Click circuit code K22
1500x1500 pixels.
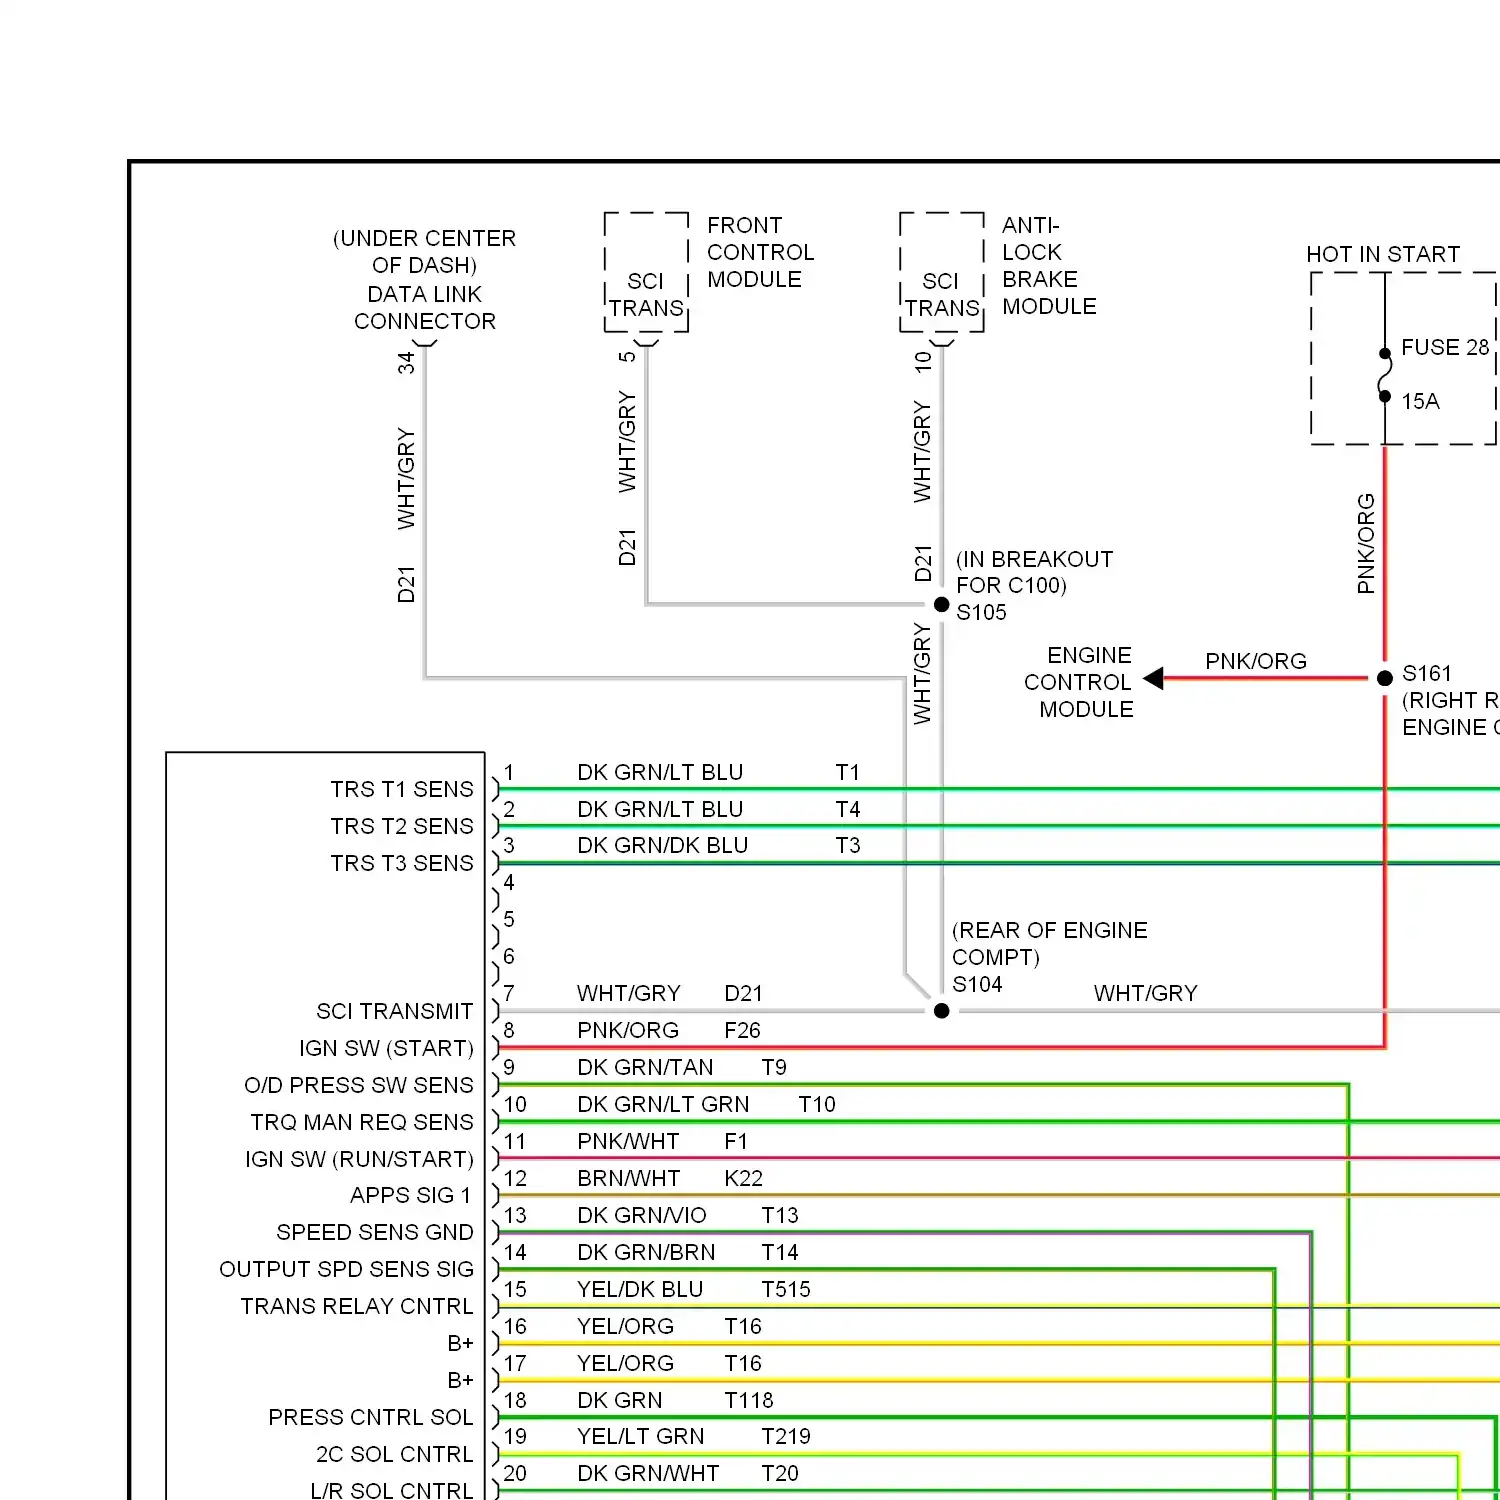point(743,1178)
